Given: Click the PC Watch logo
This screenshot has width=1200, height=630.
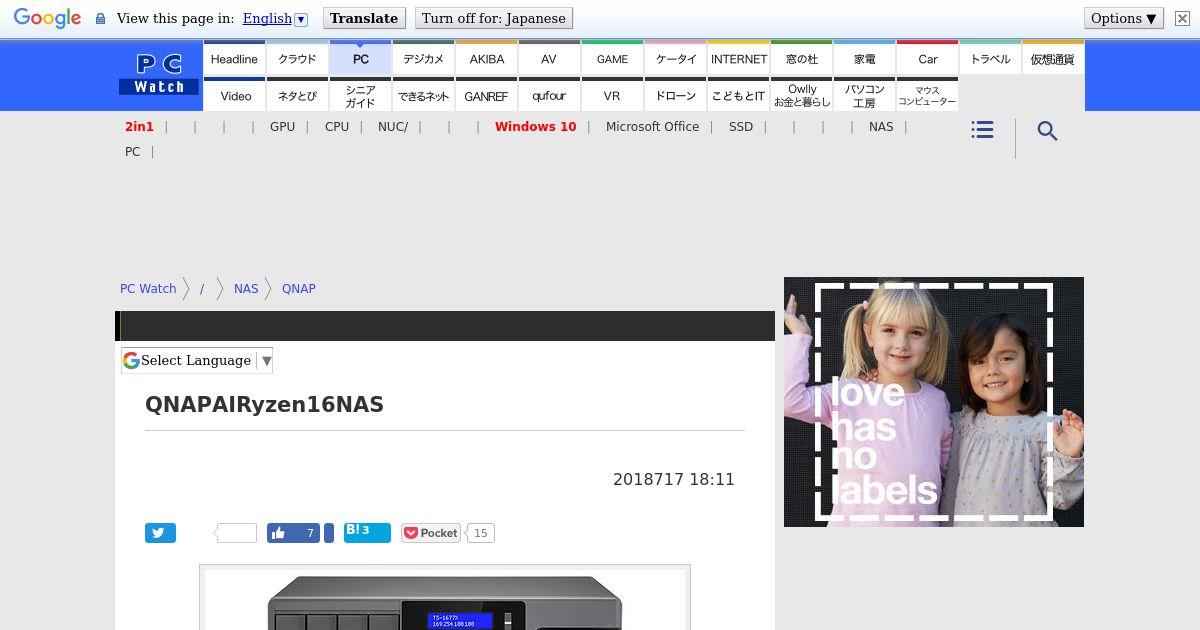Looking at the screenshot, I should click(159, 75).
